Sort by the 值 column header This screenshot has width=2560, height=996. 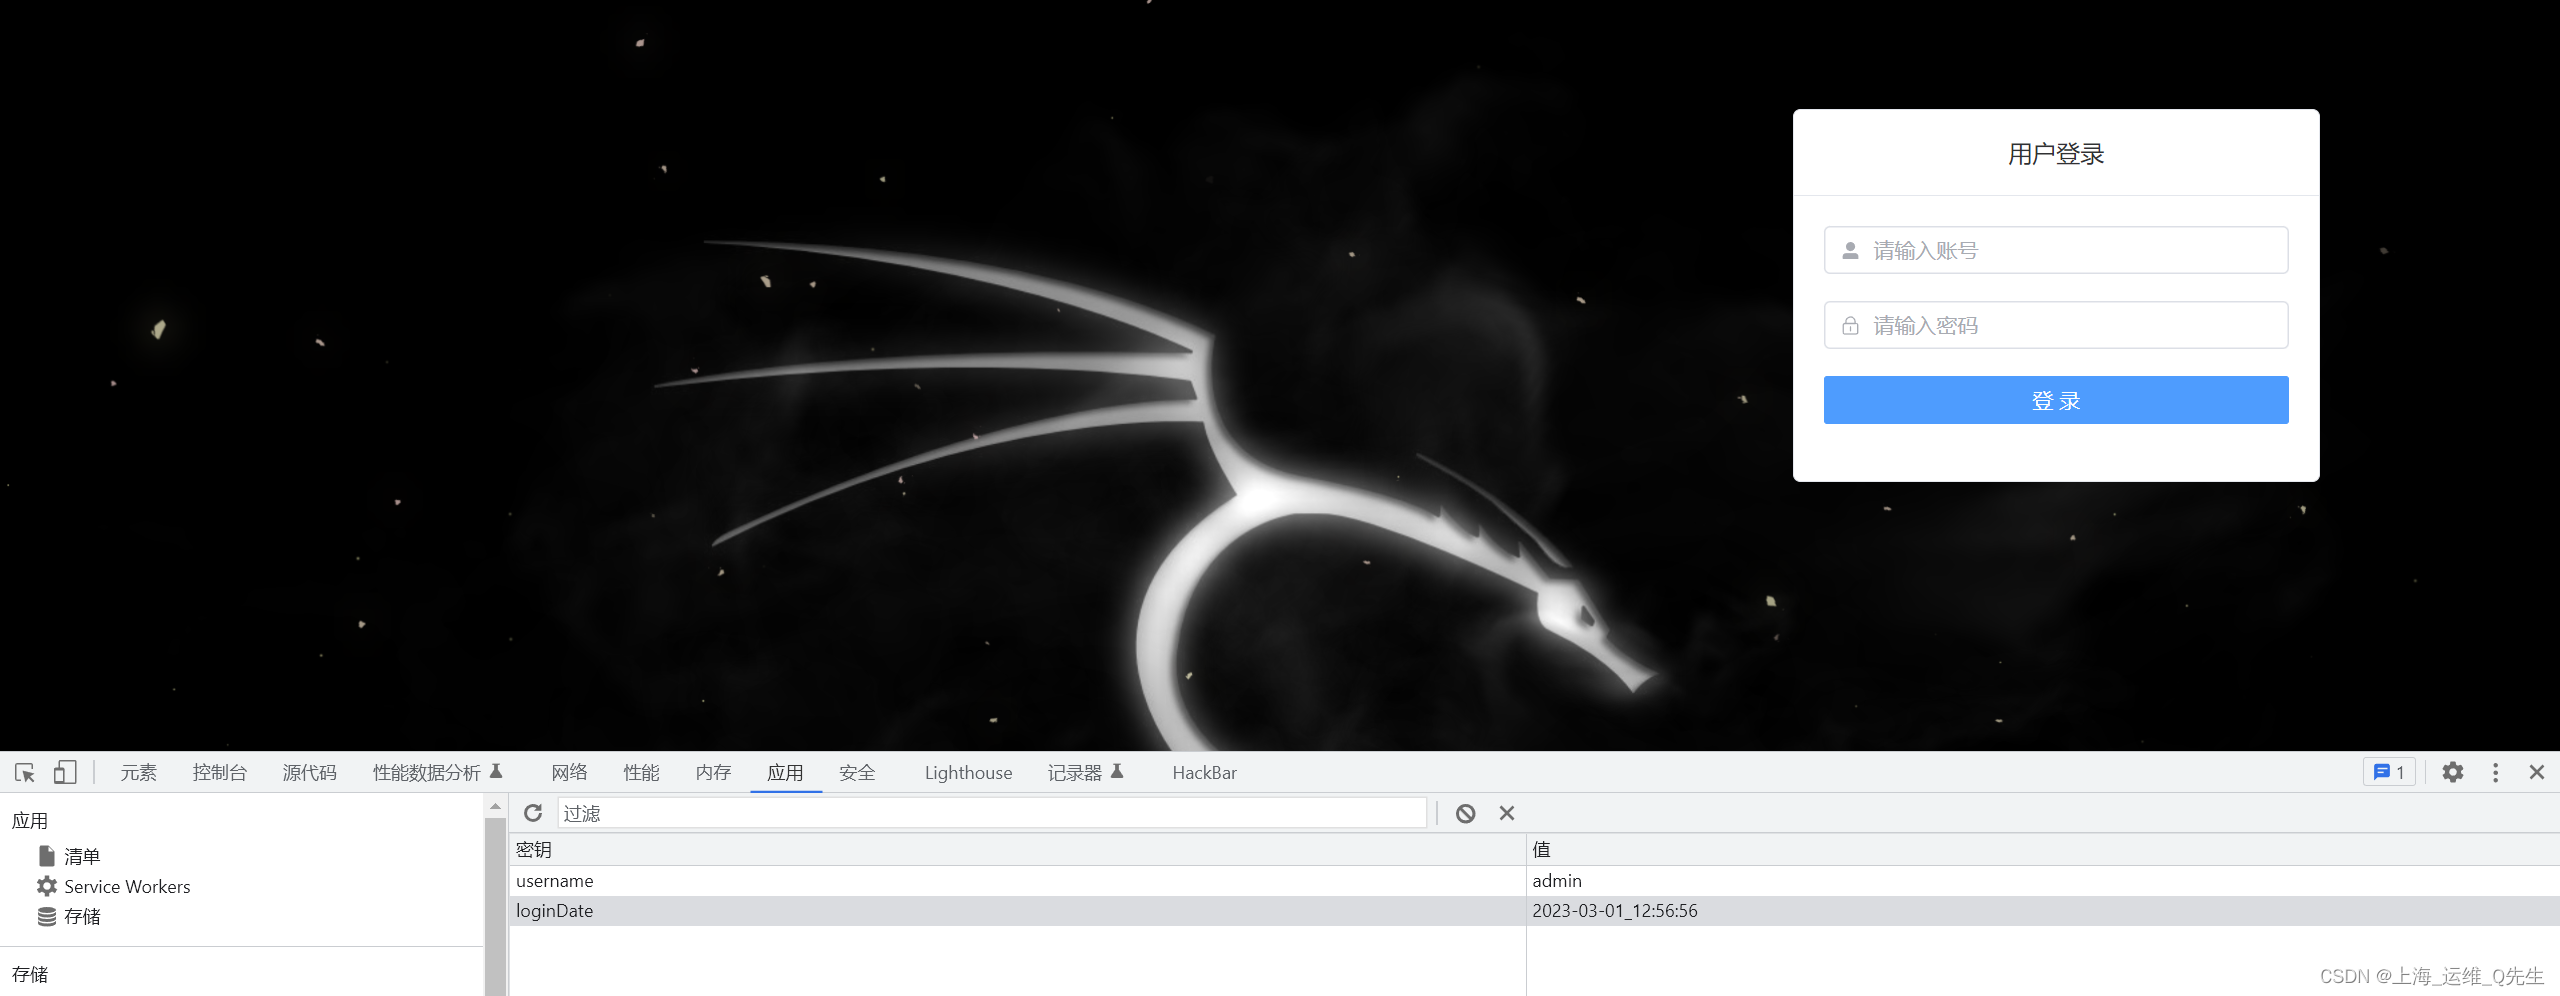pyautogui.click(x=2043, y=849)
